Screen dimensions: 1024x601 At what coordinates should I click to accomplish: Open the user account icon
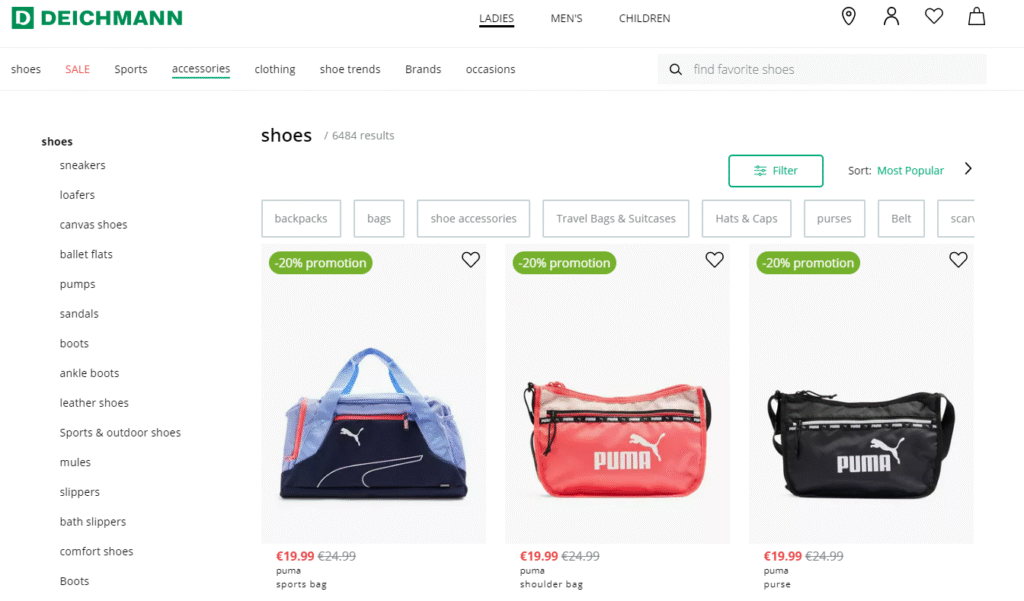click(x=891, y=16)
